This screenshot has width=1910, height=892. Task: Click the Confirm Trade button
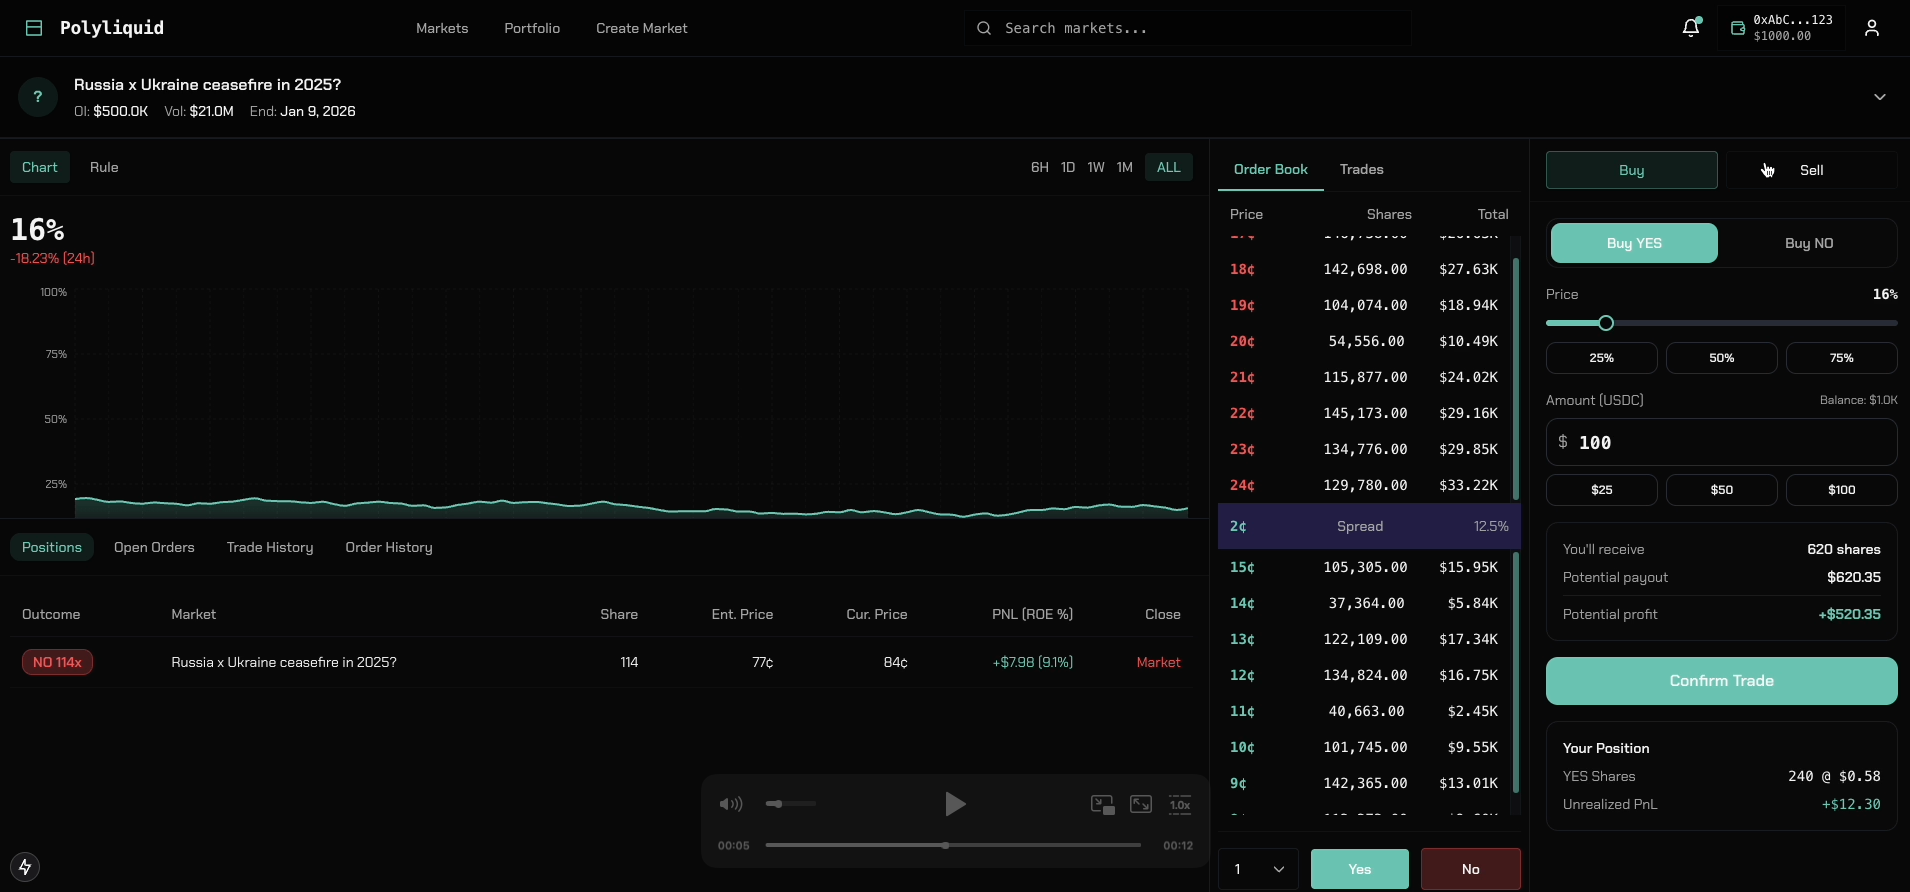[1721, 681]
